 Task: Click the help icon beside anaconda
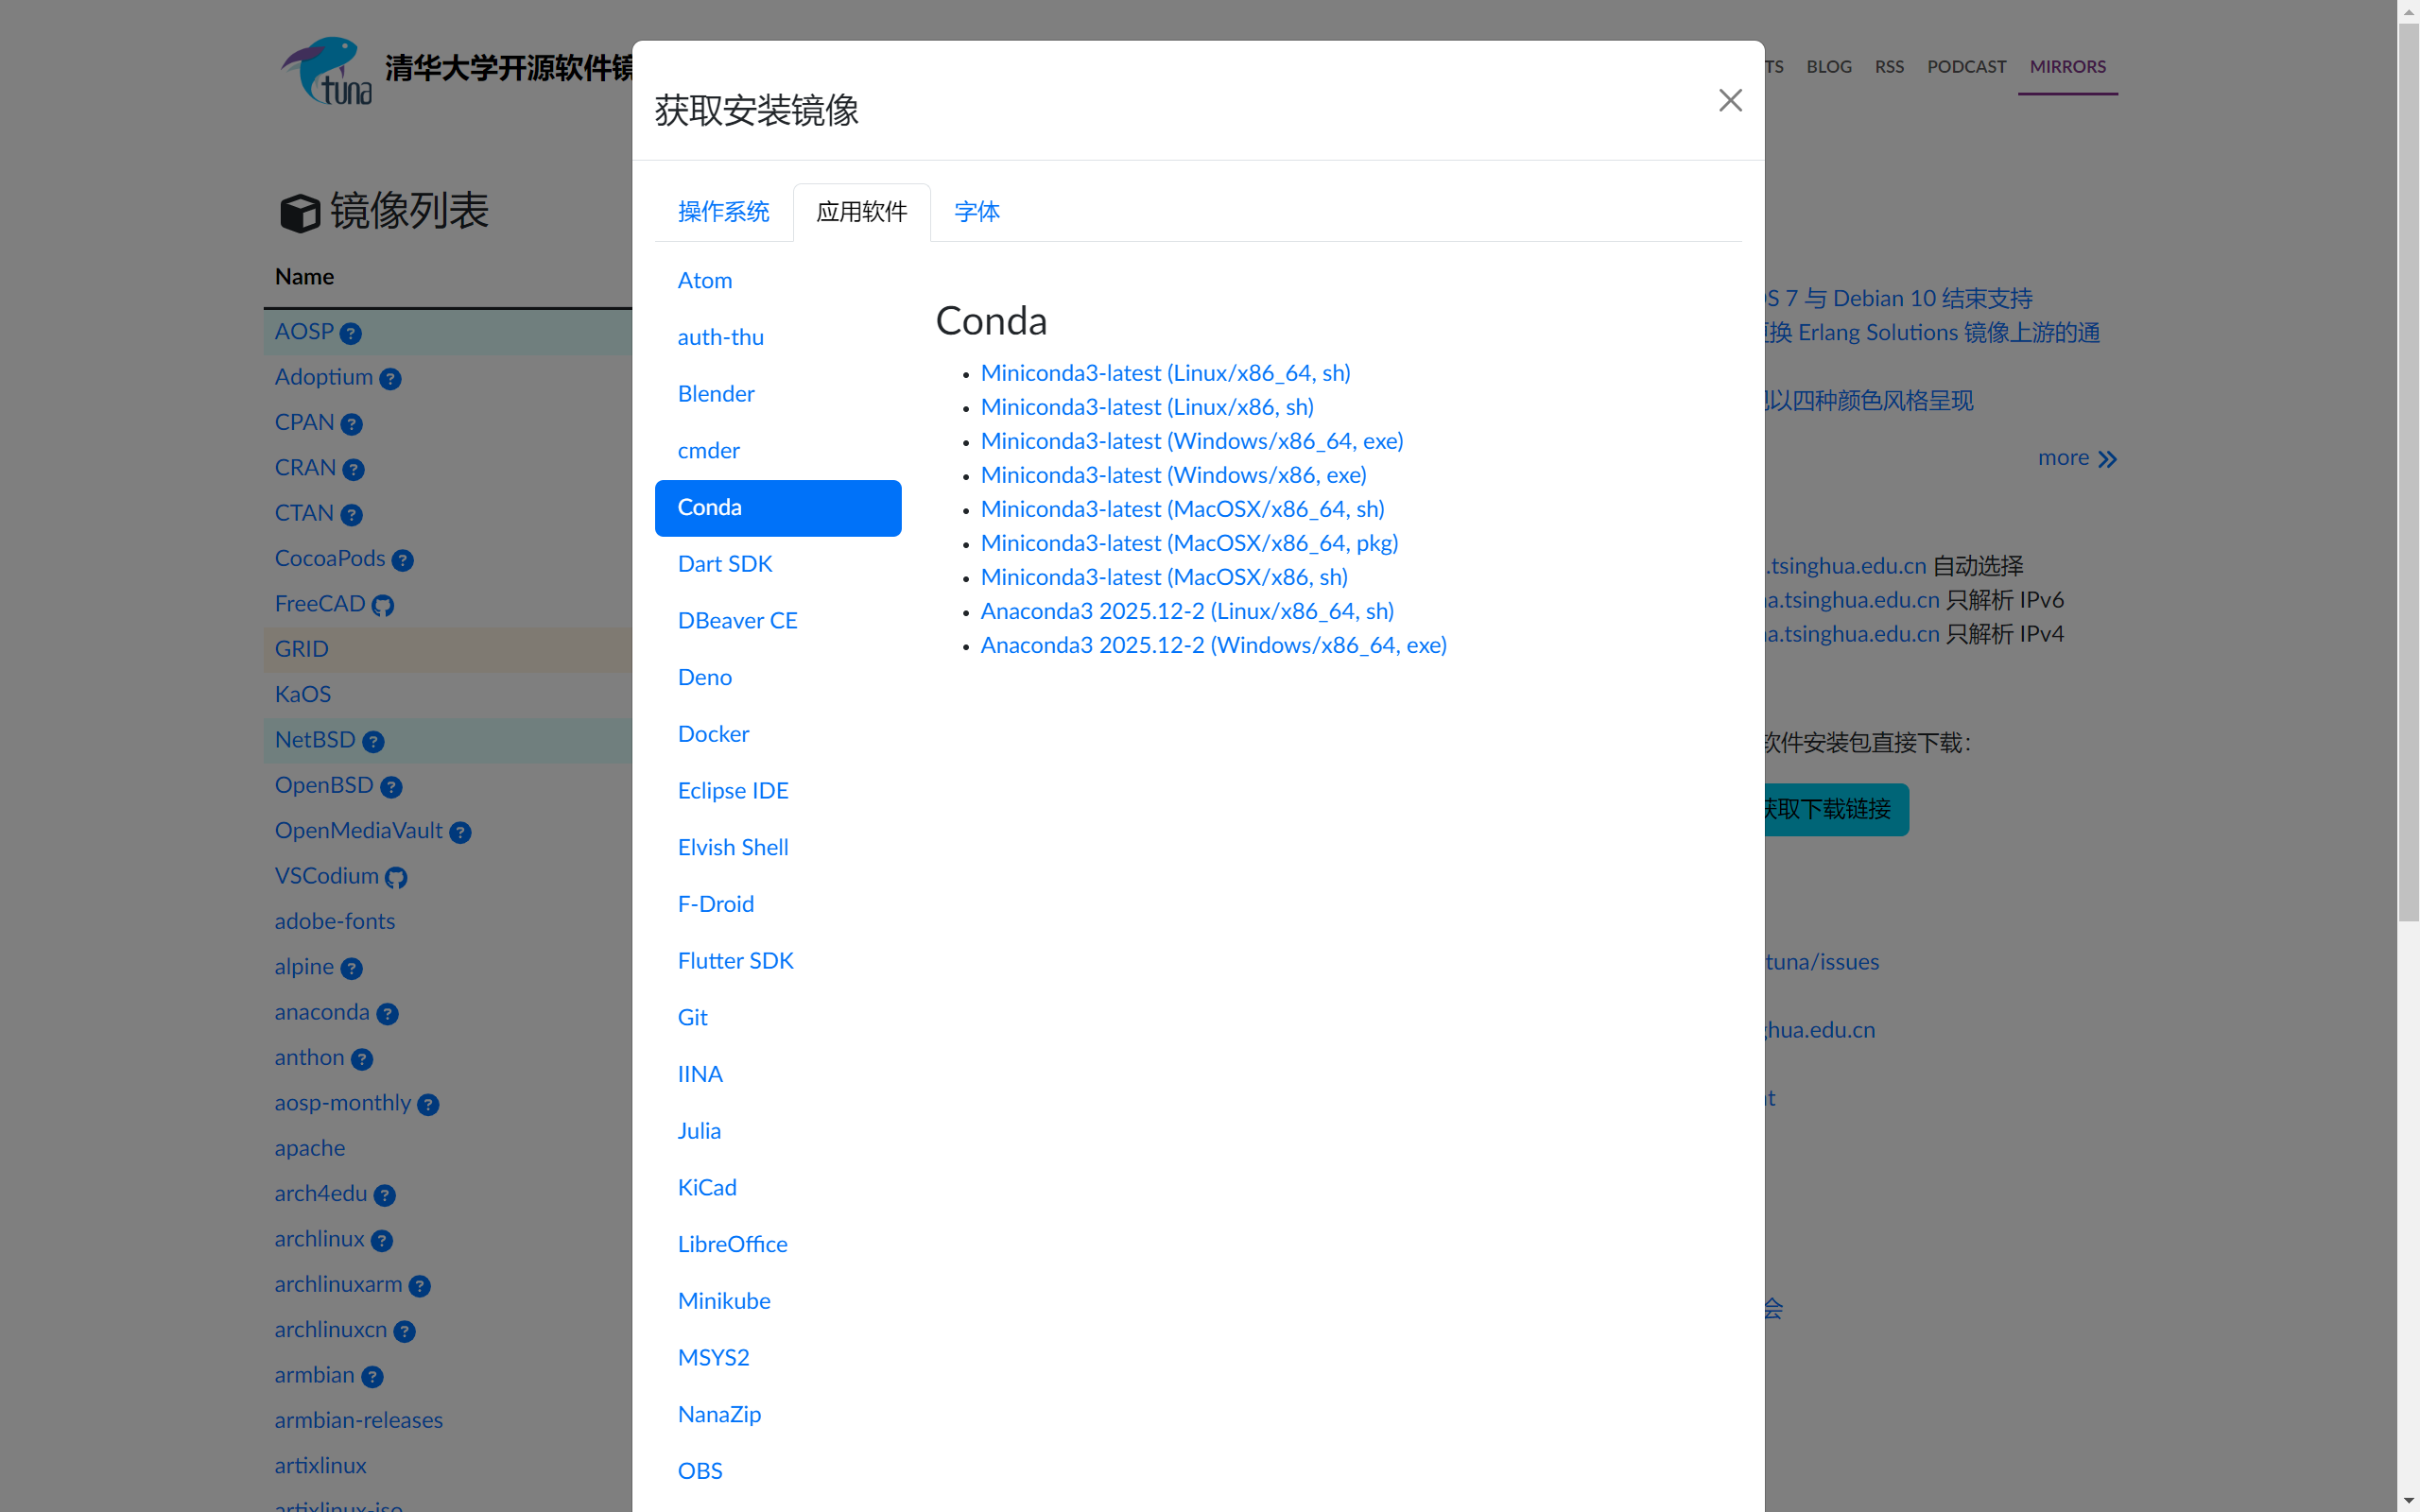pyautogui.click(x=388, y=1014)
